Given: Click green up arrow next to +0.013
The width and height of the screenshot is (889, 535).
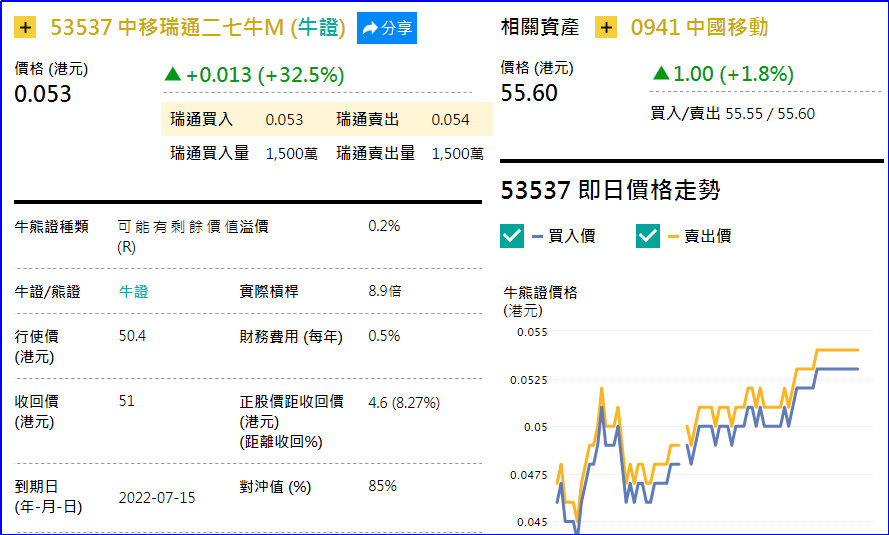Looking at the screenshot, I should point(173,75).
